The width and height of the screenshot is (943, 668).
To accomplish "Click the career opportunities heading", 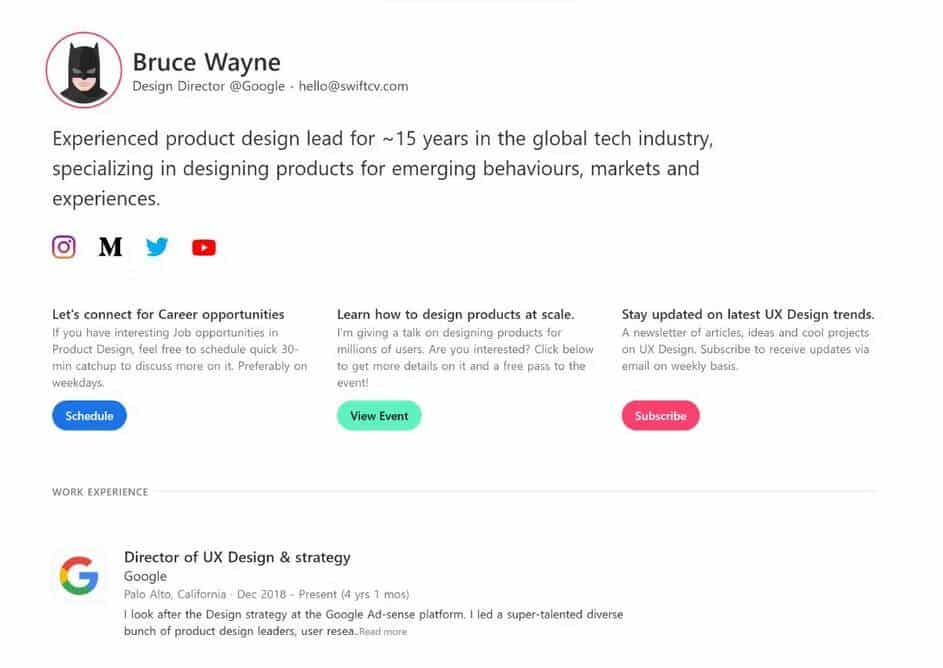I will 168,314.
